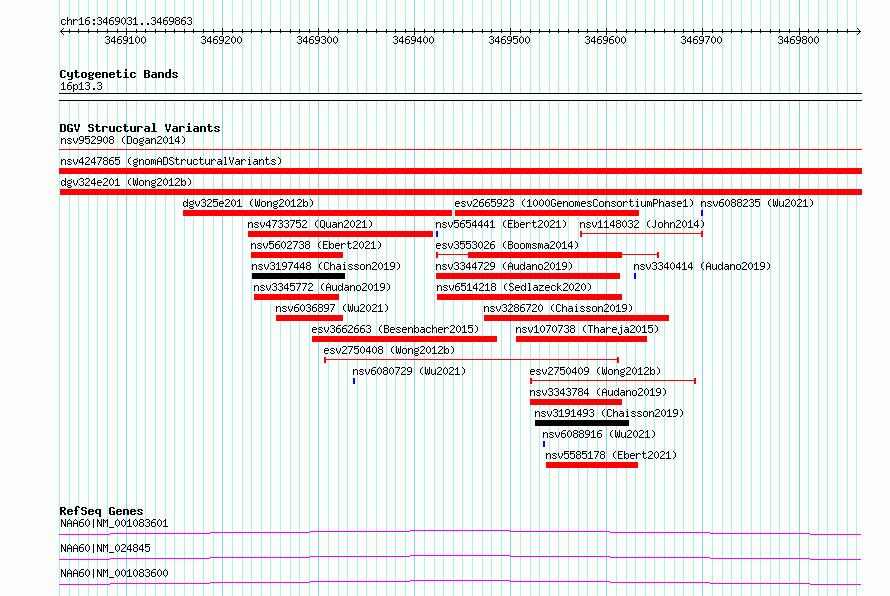This screenshot has height=596, width=890.
Task: Open esv3553026 (Boomsma2014) label
Action: coord(507,245)
